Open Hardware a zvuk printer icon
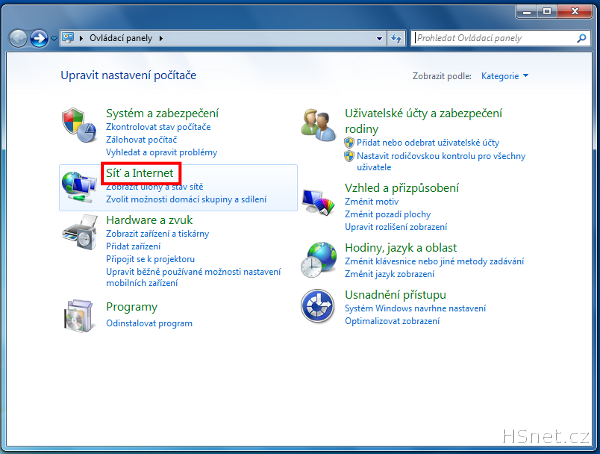 pos(80,232)
